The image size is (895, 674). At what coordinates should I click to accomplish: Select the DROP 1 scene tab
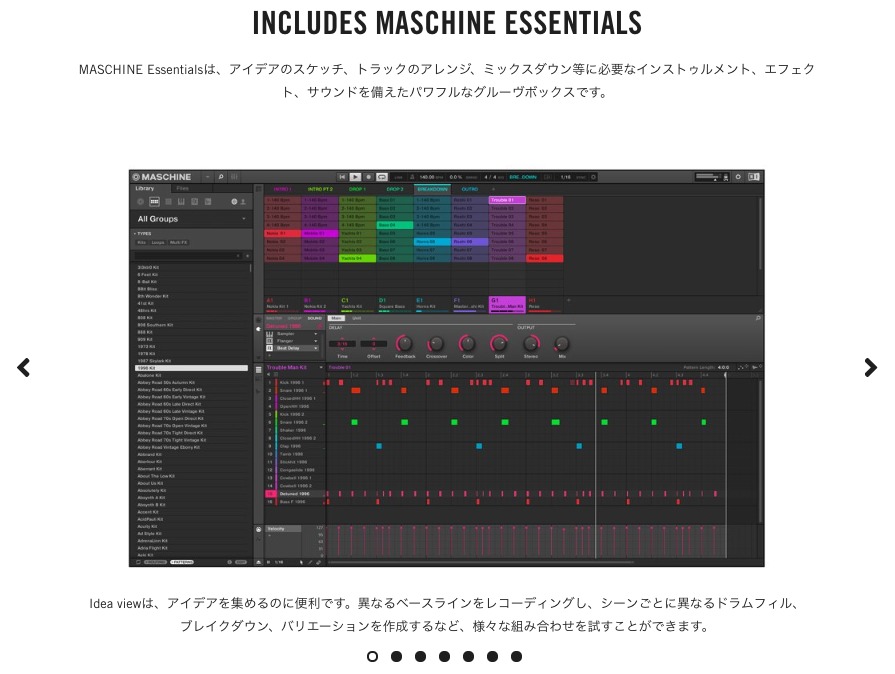click(x=357, y=189)
